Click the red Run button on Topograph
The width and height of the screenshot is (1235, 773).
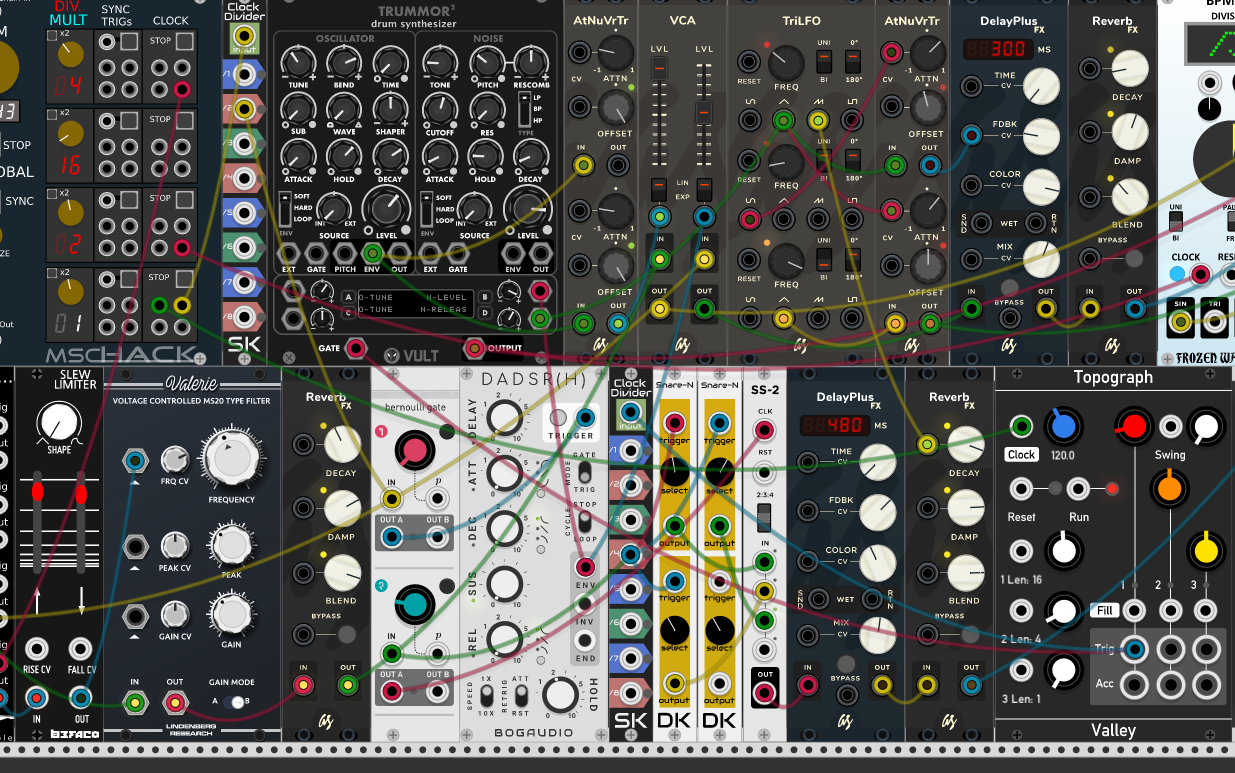[x=1112, y=489]
